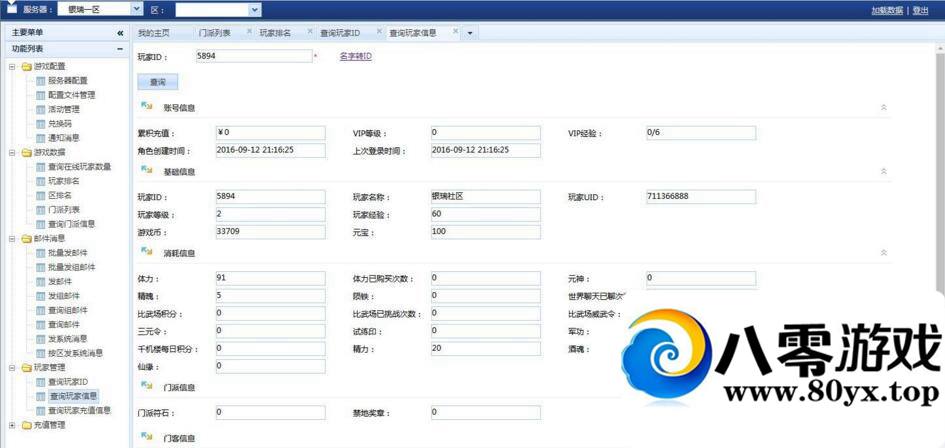
Task: Open 查询门派信息 tree entry
Action: (x=72, y=224)
